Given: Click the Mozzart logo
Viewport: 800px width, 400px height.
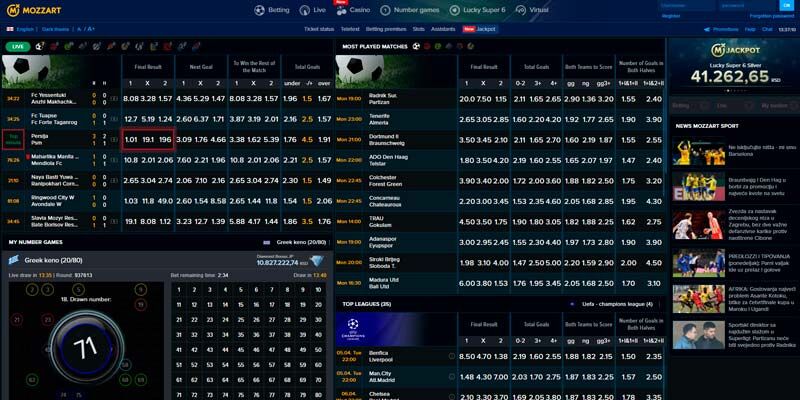Looking at the screenshot, I should click(34, 9).
